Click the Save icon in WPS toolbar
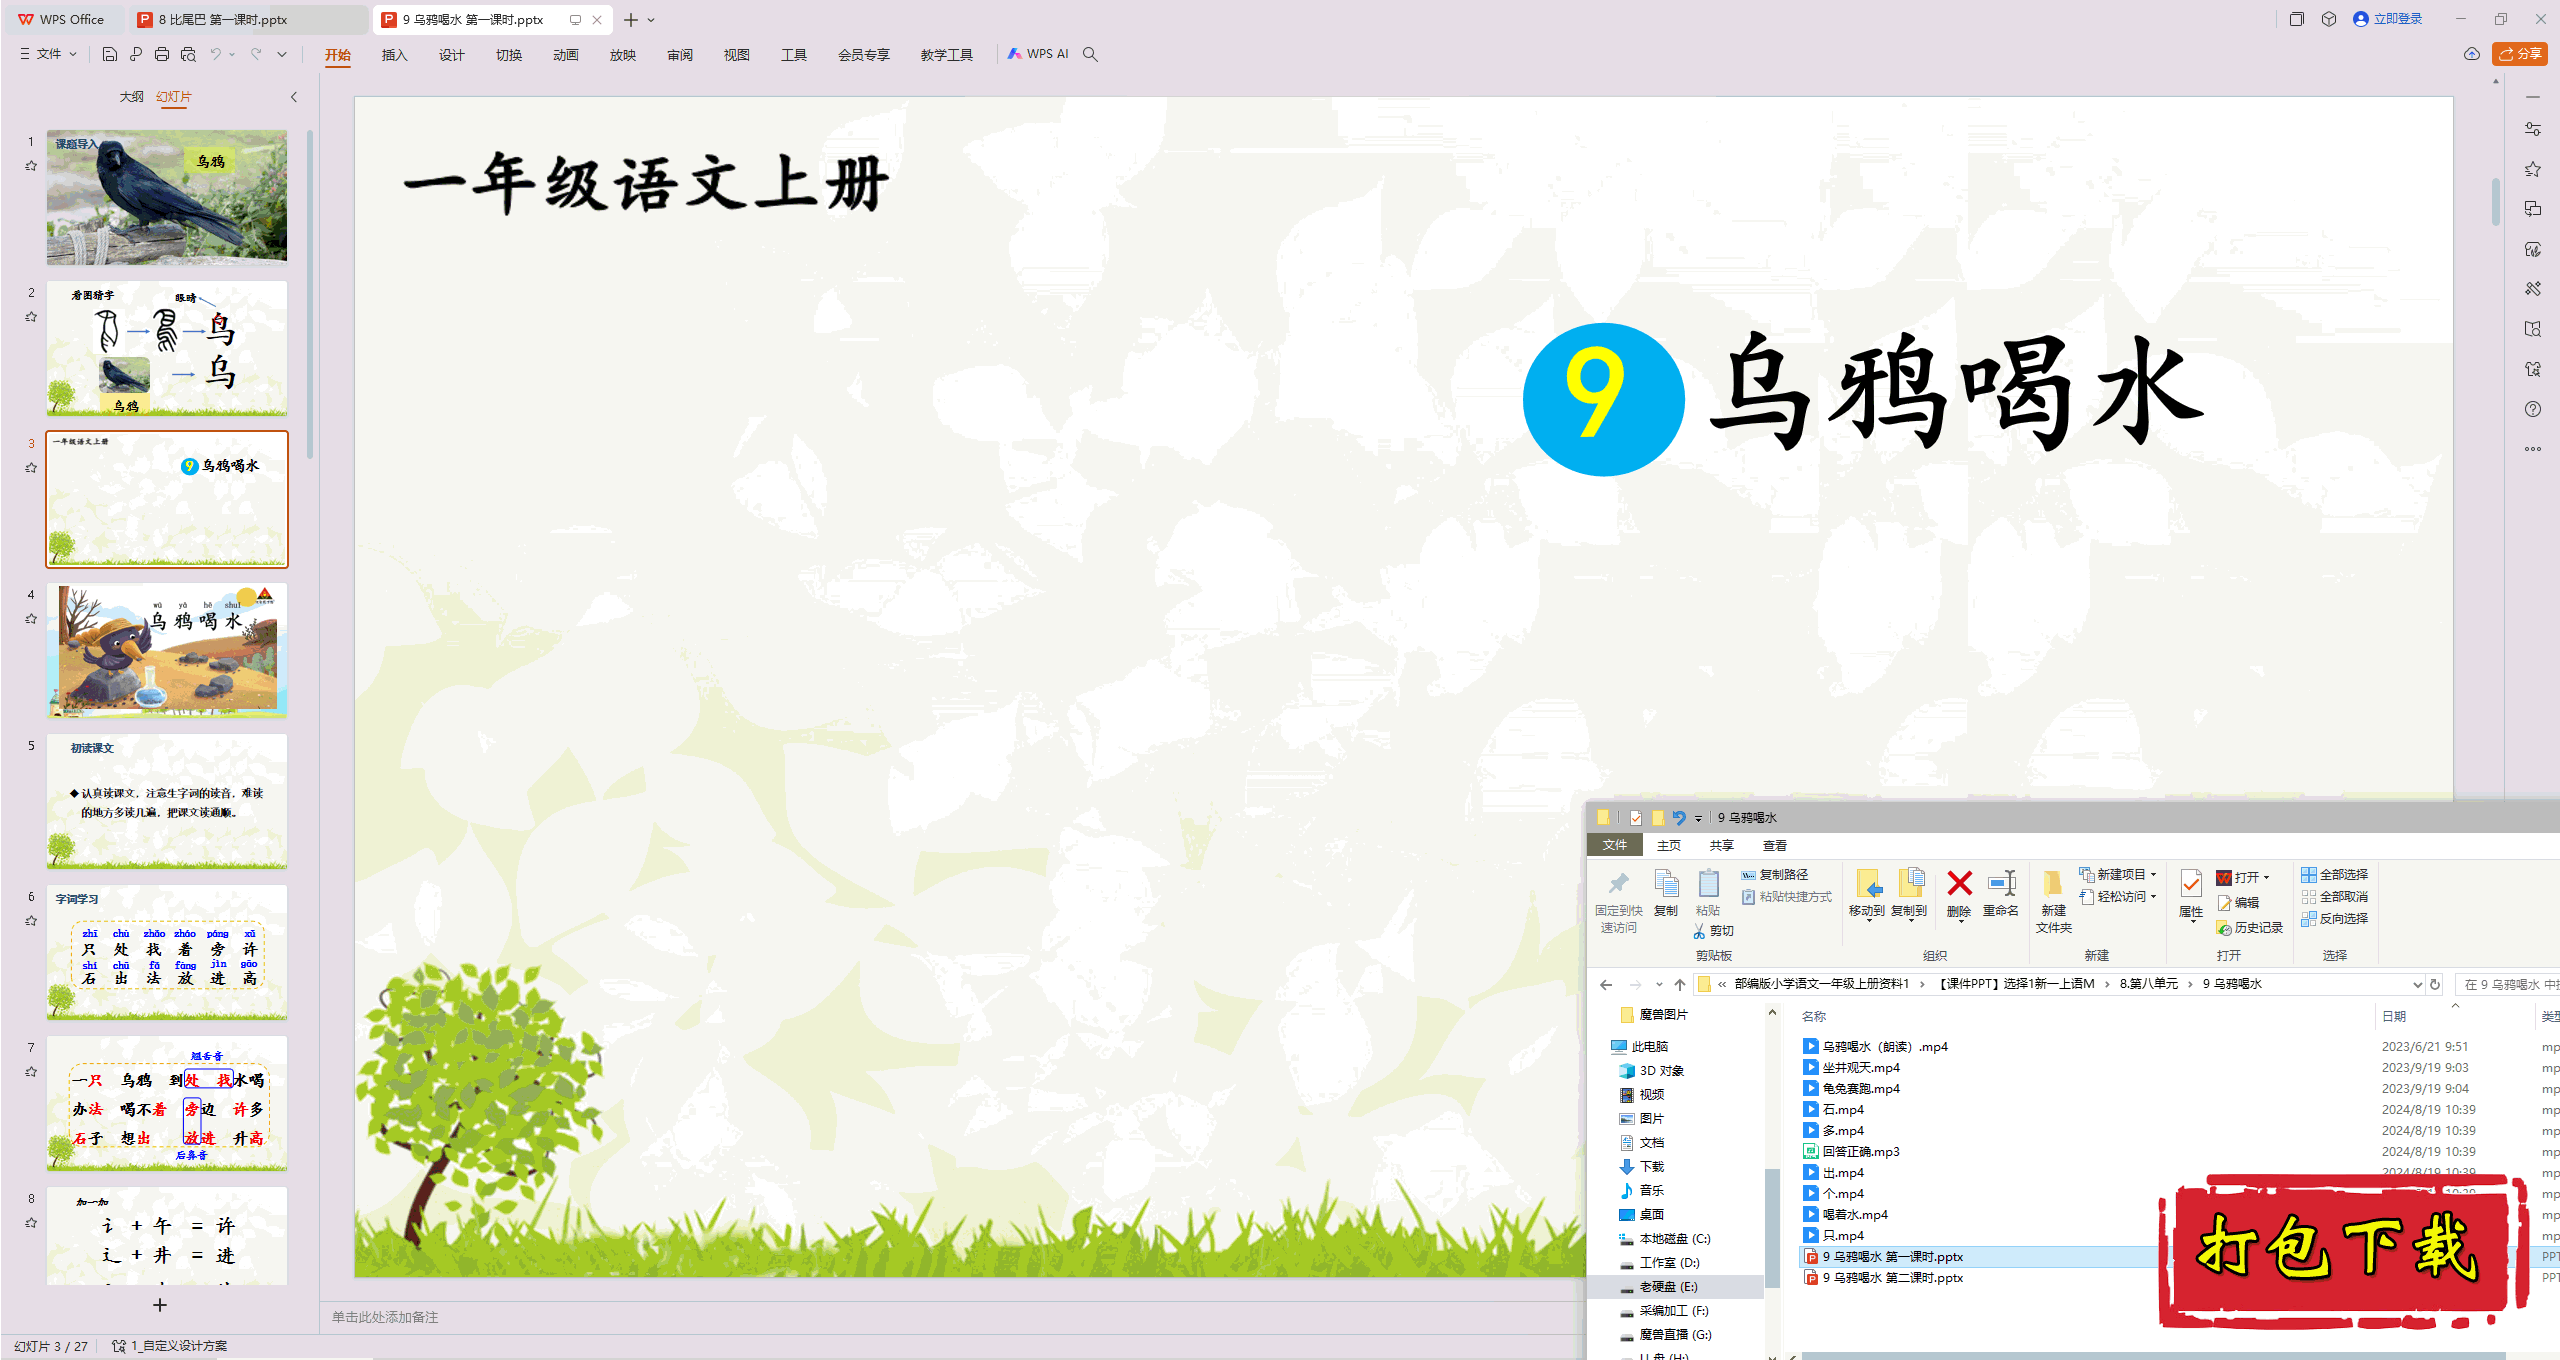 tap(110, 54)
